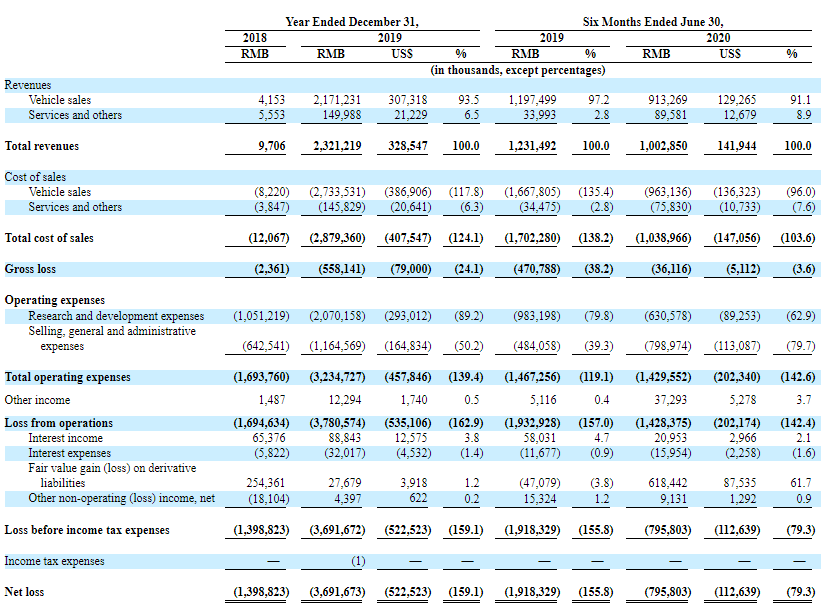
Task: Click the 'Six Months Ended June 30,' header
Action: 652,21
